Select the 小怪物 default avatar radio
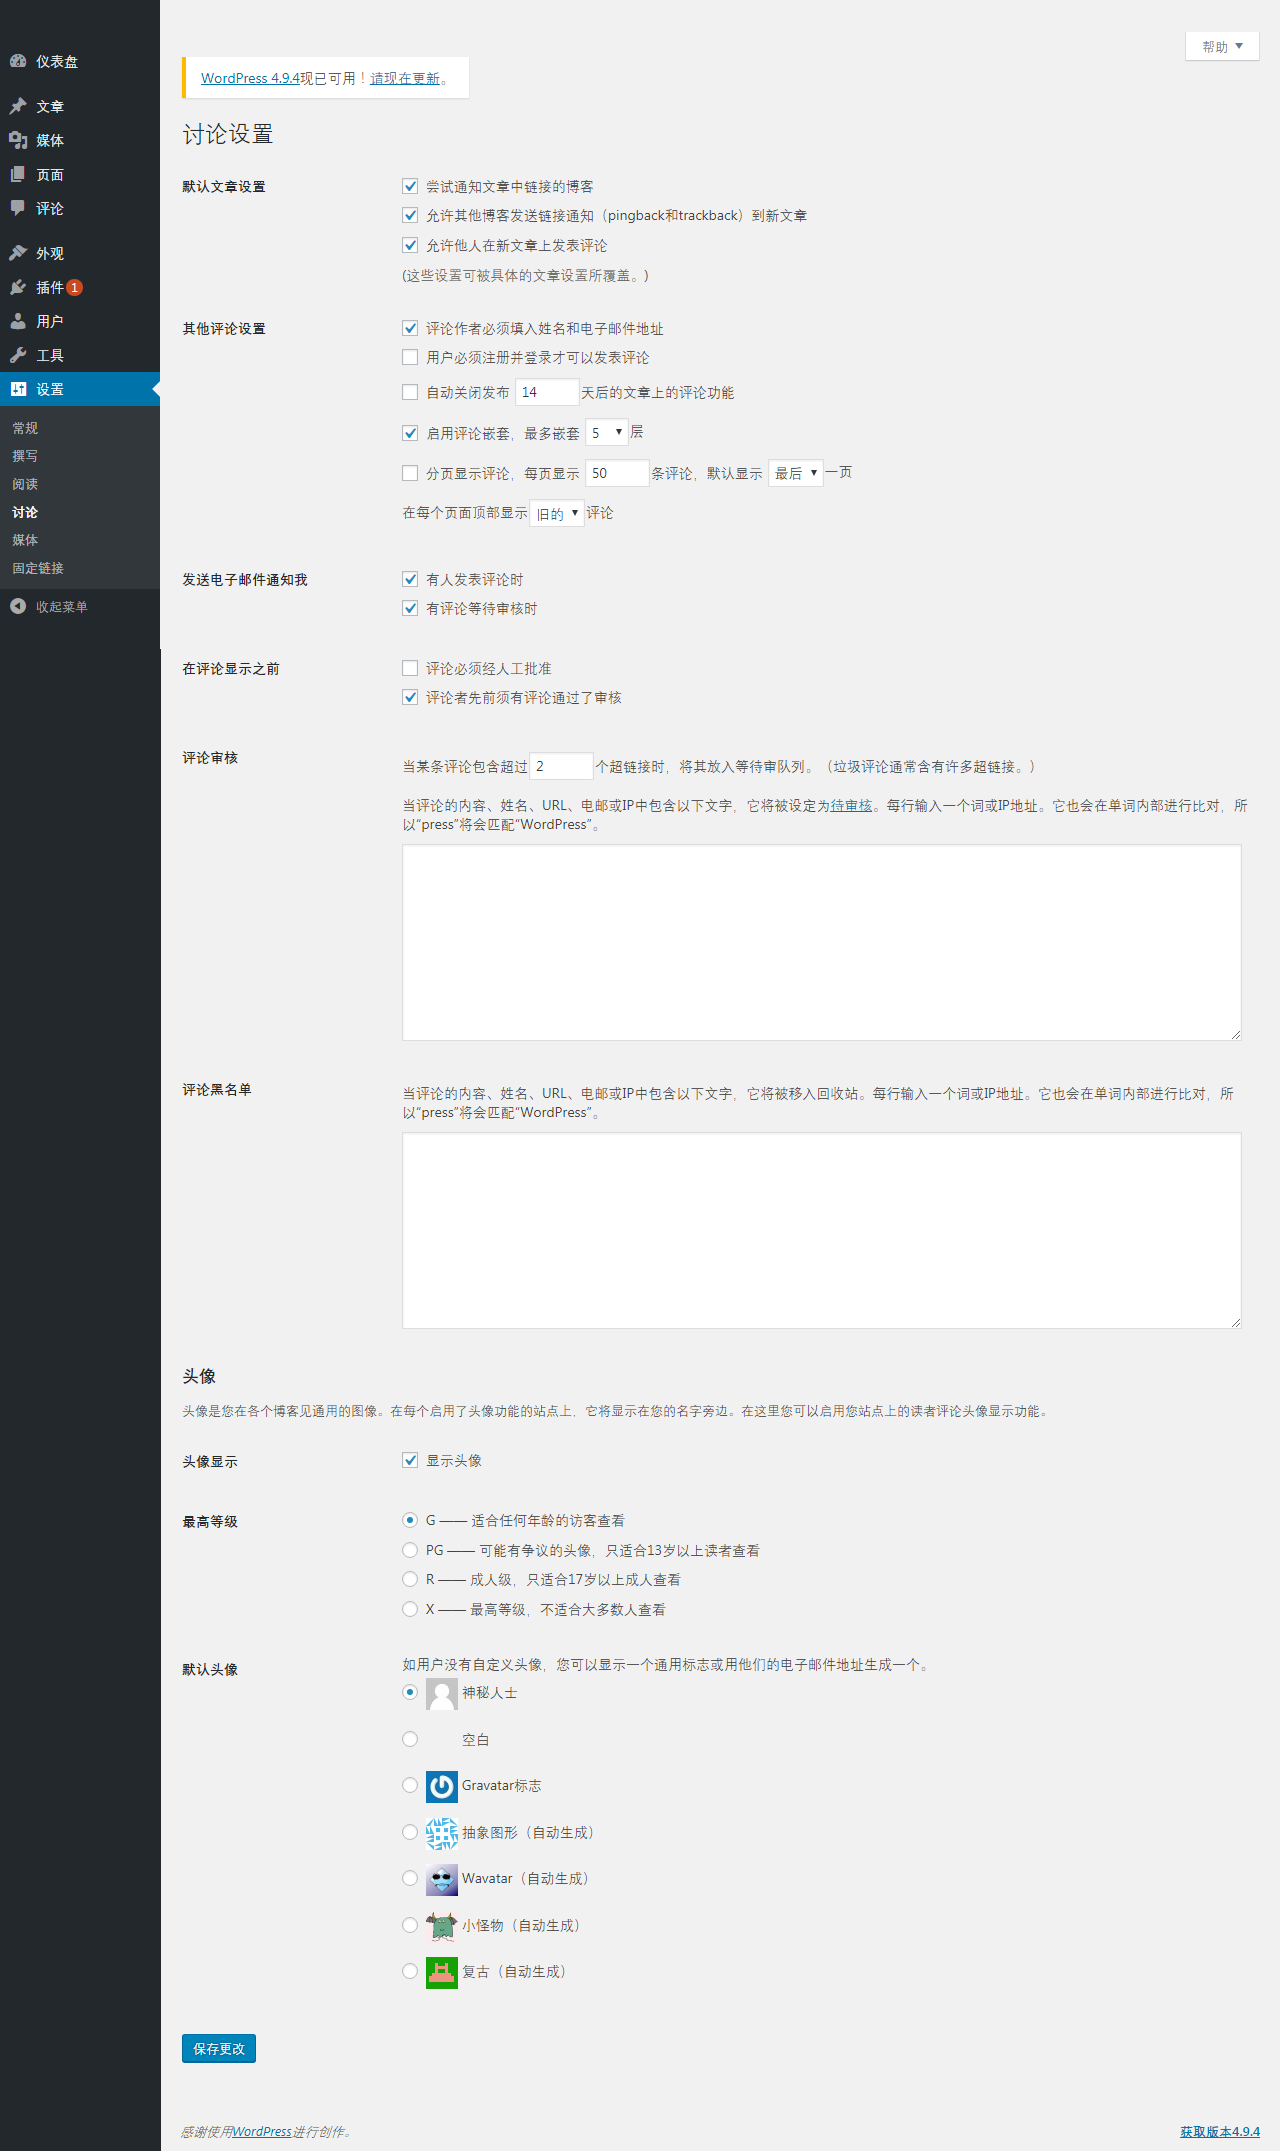Image resolution: width=1280 pixels, height=2151 pixels. coord(410,1925)
